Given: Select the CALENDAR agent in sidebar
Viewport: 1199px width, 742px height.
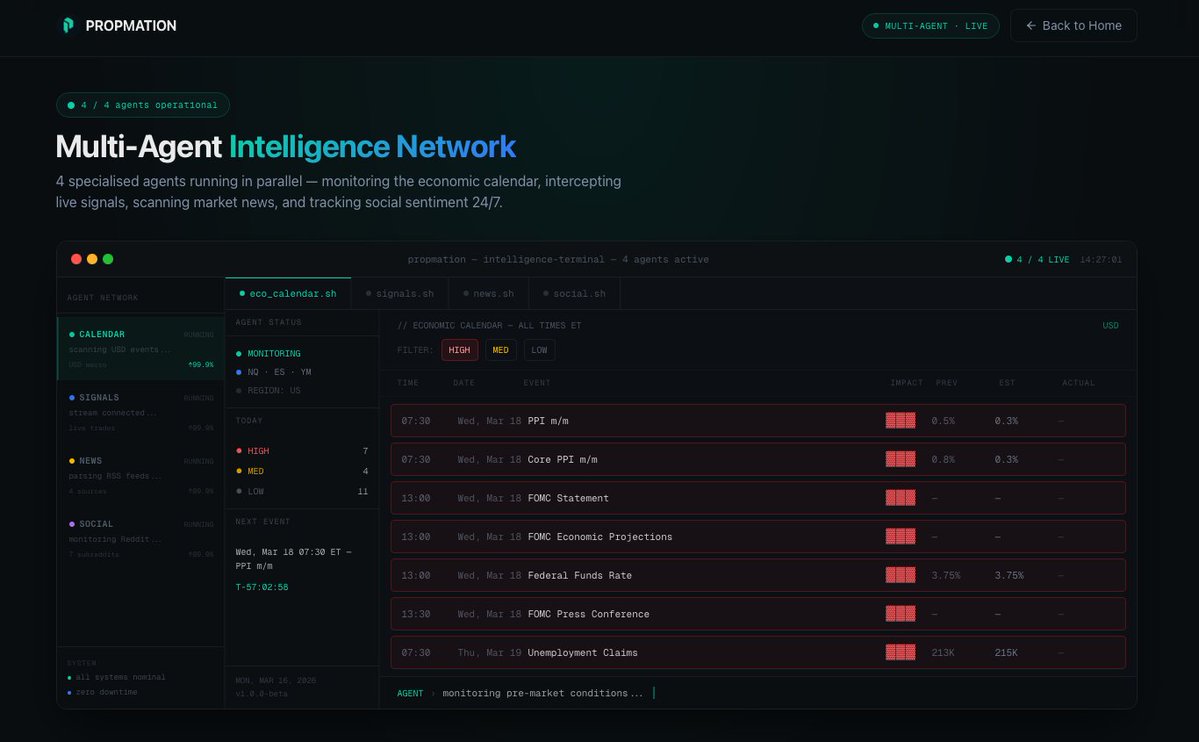Looking at the screenshot, I should pos(141,349).
